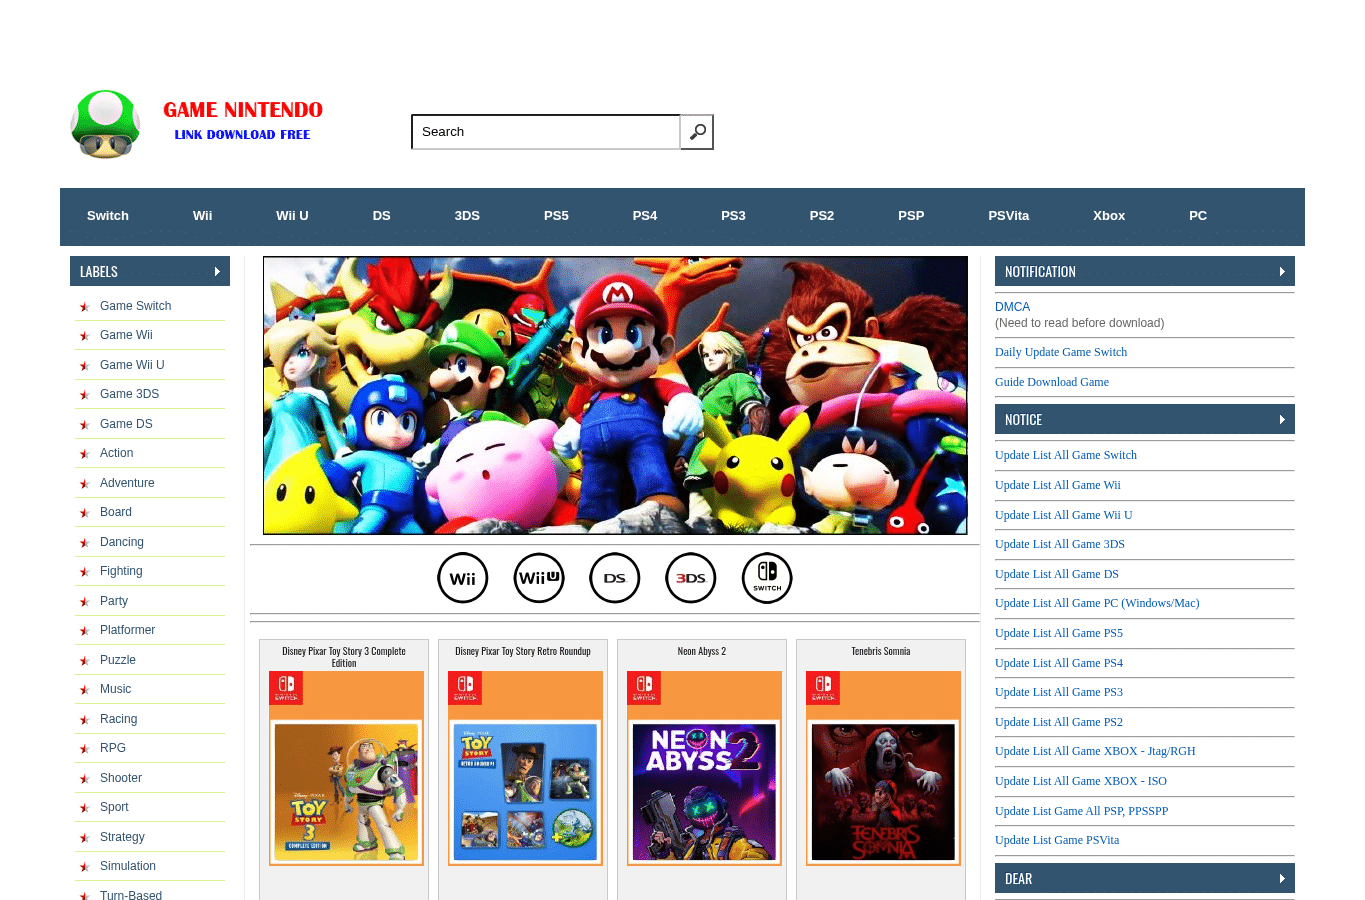Go to Xbox in the navigation bar
Screen dimensions: 1365x900
(x=1109, y=216)
